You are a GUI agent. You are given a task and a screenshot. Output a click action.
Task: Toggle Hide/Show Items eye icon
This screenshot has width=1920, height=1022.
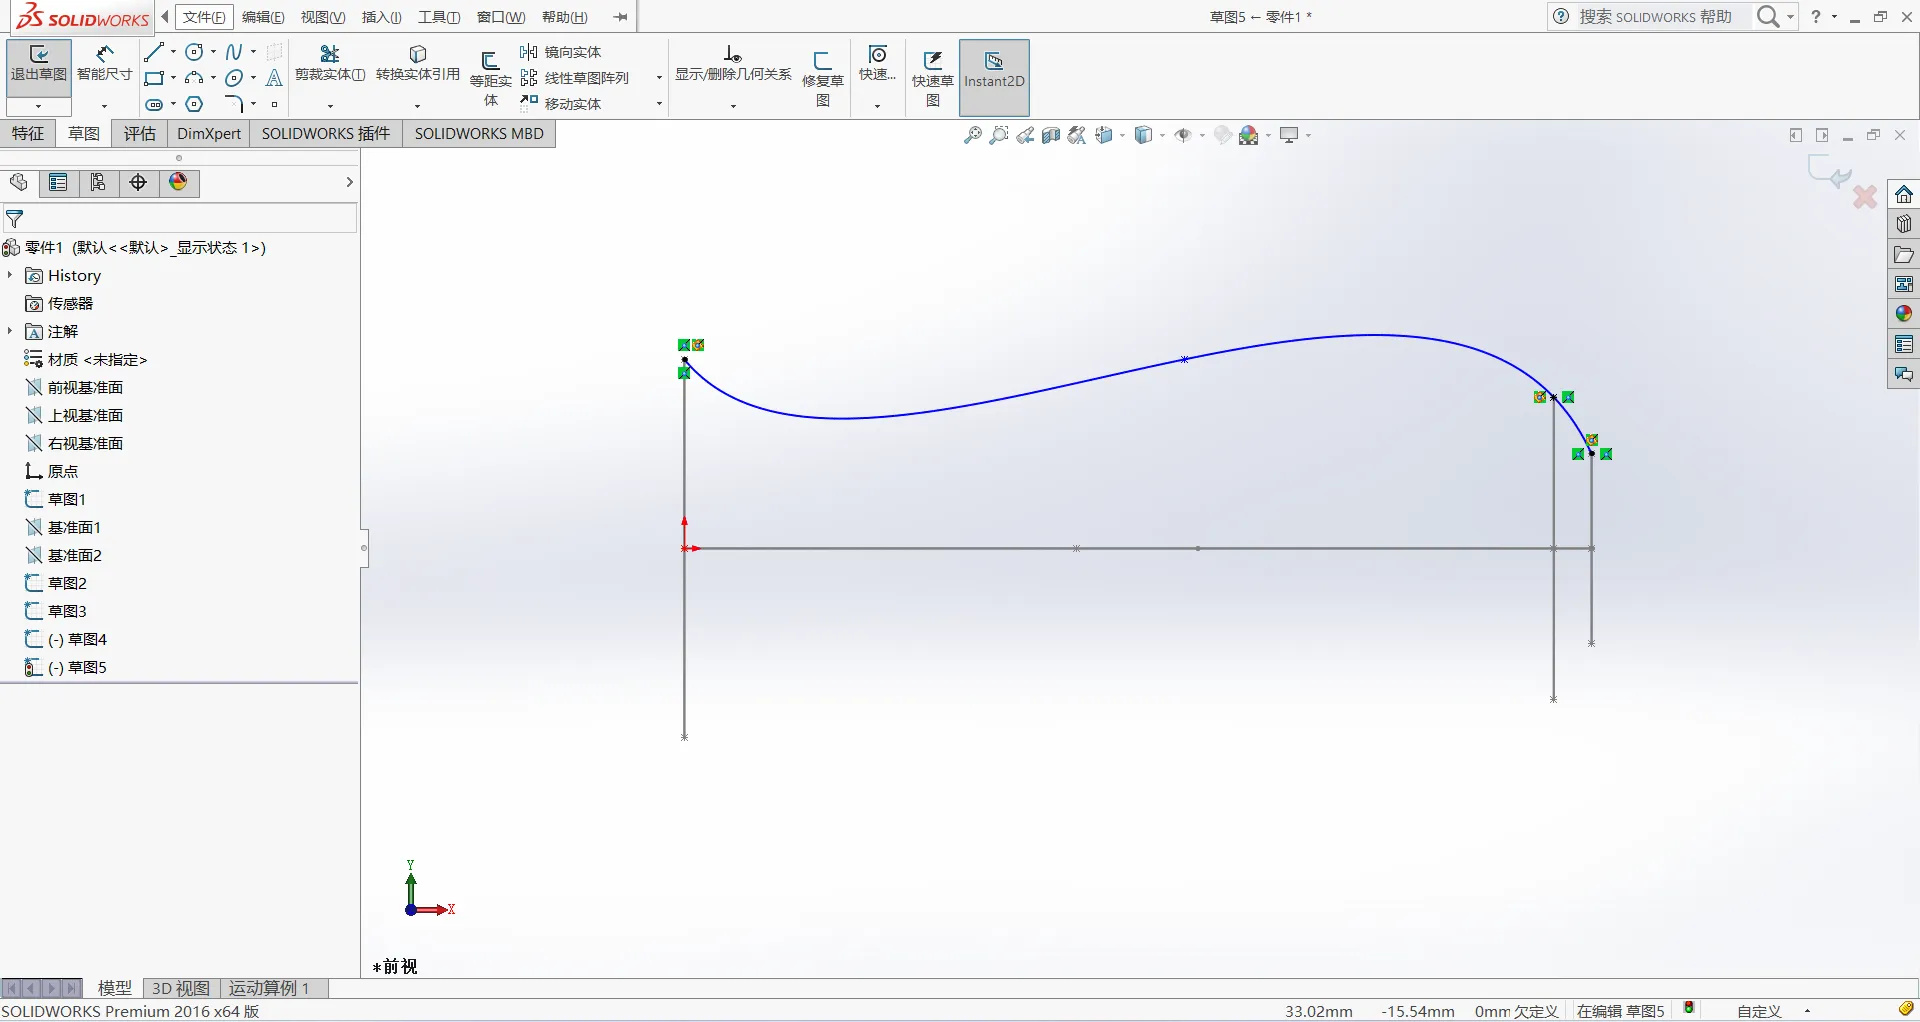[x=1183, y=135]
